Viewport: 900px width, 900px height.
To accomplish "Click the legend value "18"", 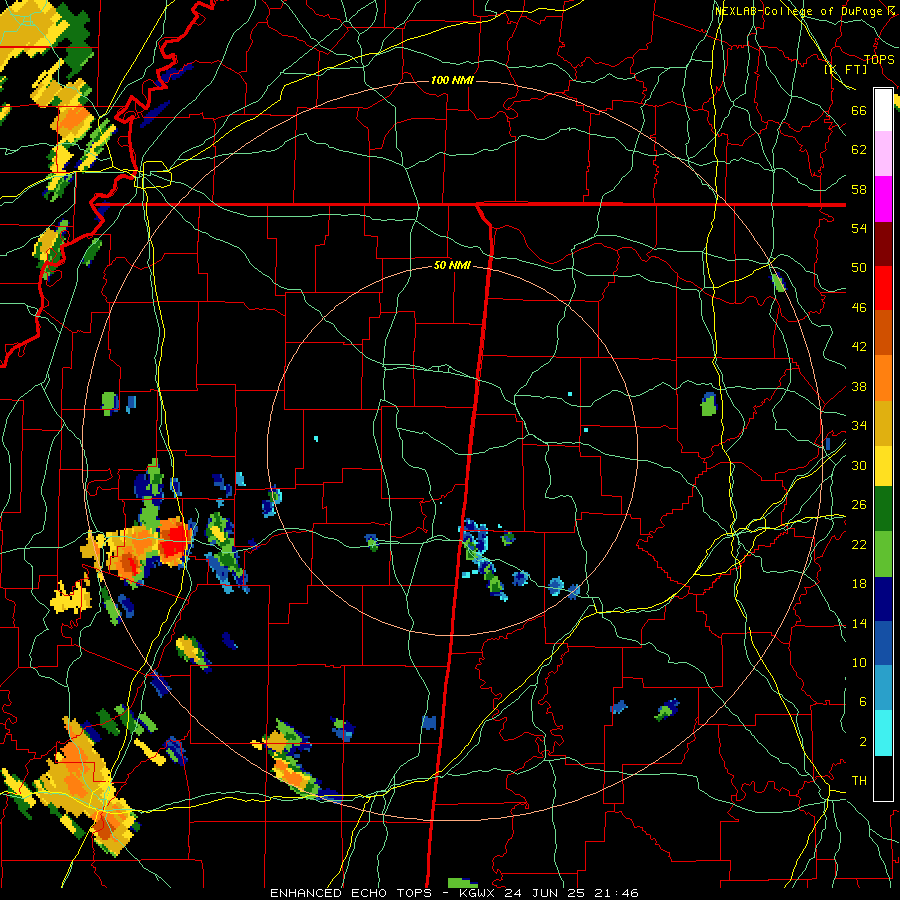I will (859, 584).
